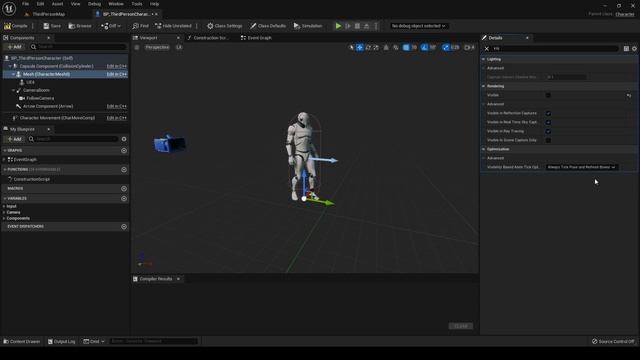Open the Asset menu
This screenshot has height=360, width=640.
pyautogui.click(x=57, y=4)
